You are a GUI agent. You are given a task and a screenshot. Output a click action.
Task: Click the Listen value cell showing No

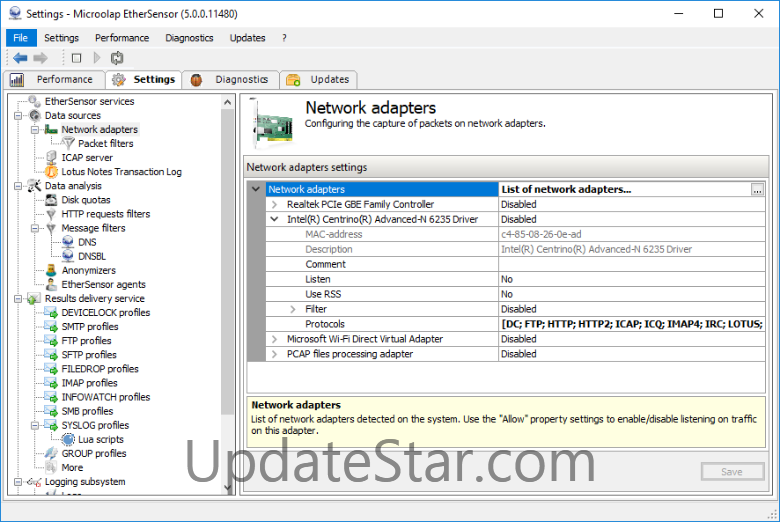(x=632, y=279)
